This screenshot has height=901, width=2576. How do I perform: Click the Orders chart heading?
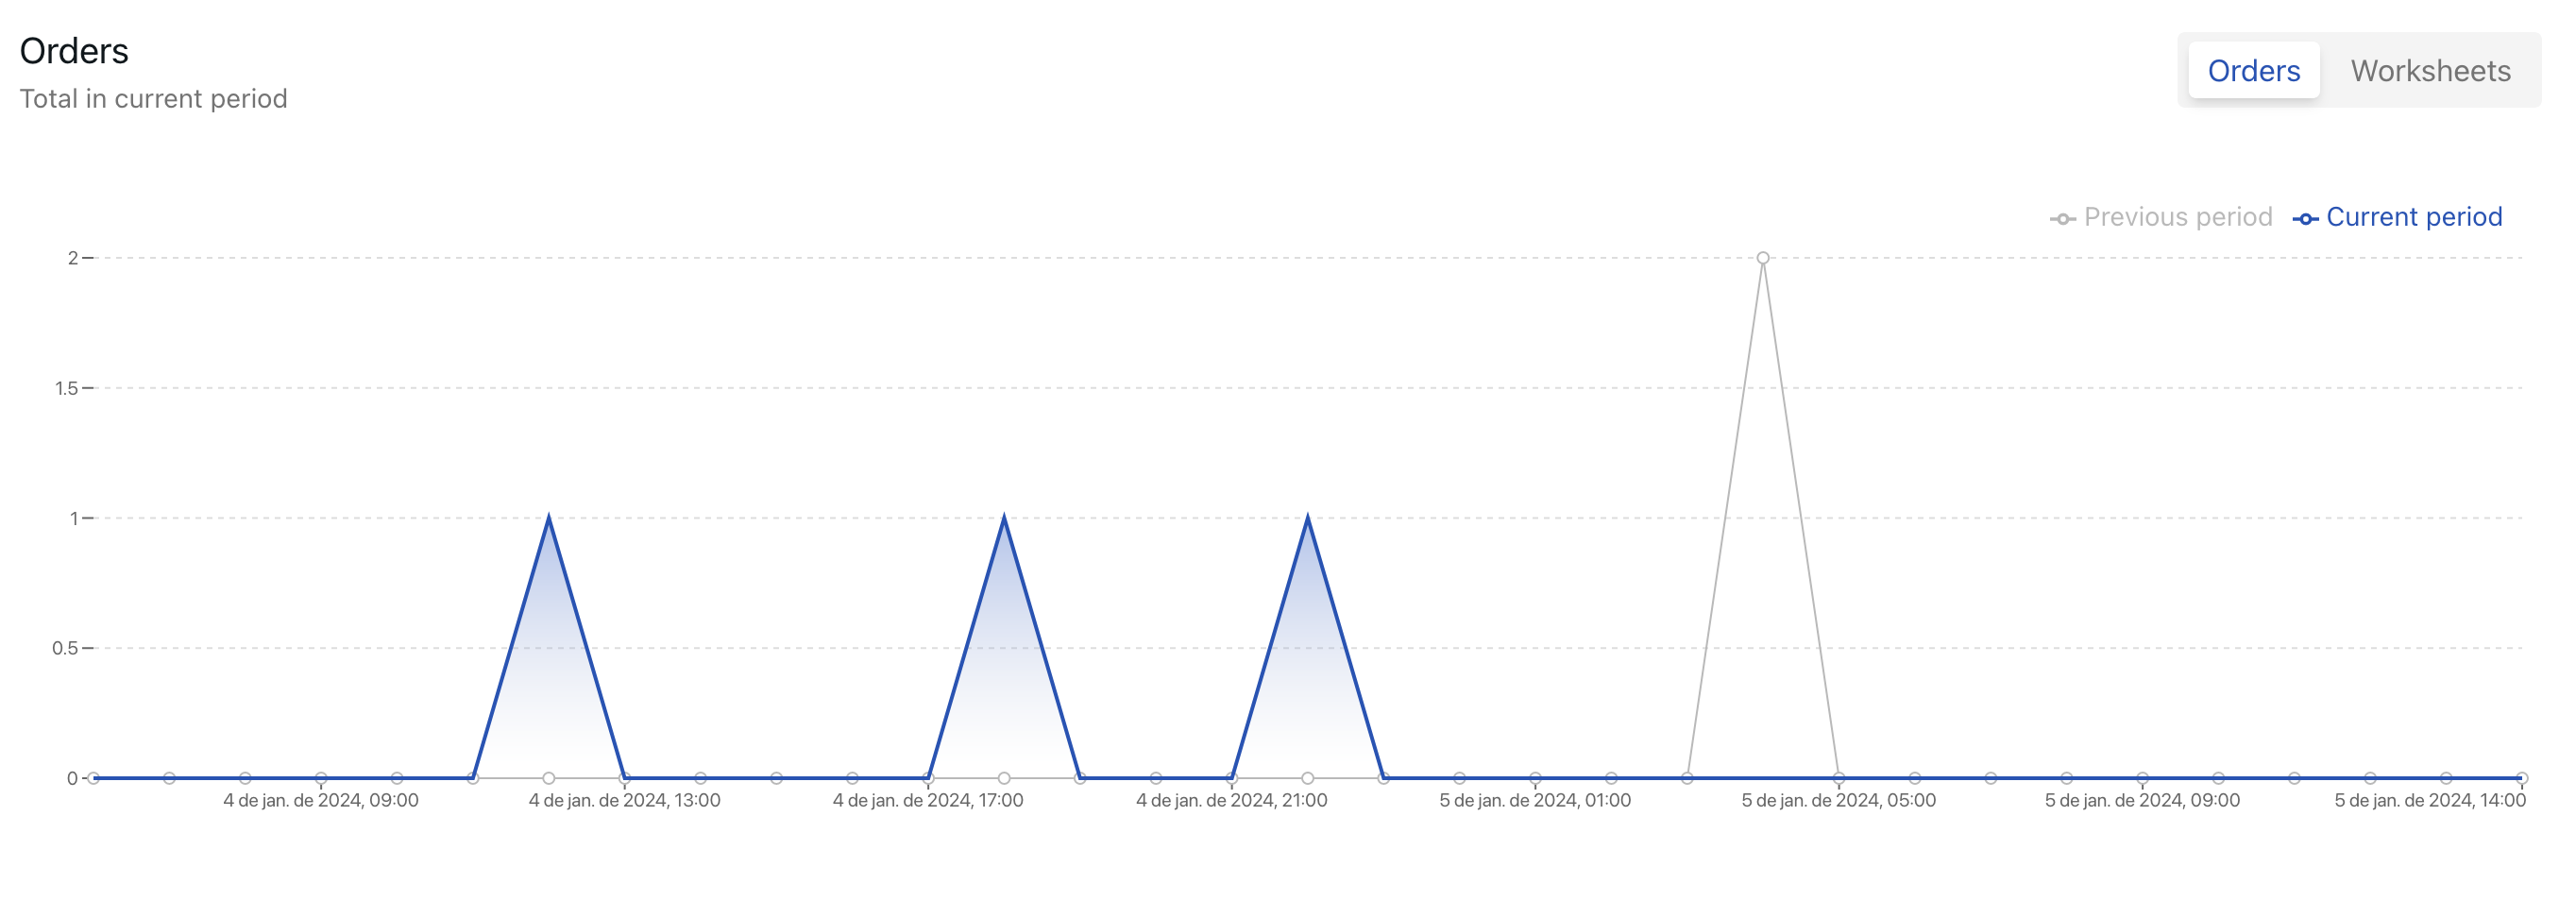click(x=74, y=51)
